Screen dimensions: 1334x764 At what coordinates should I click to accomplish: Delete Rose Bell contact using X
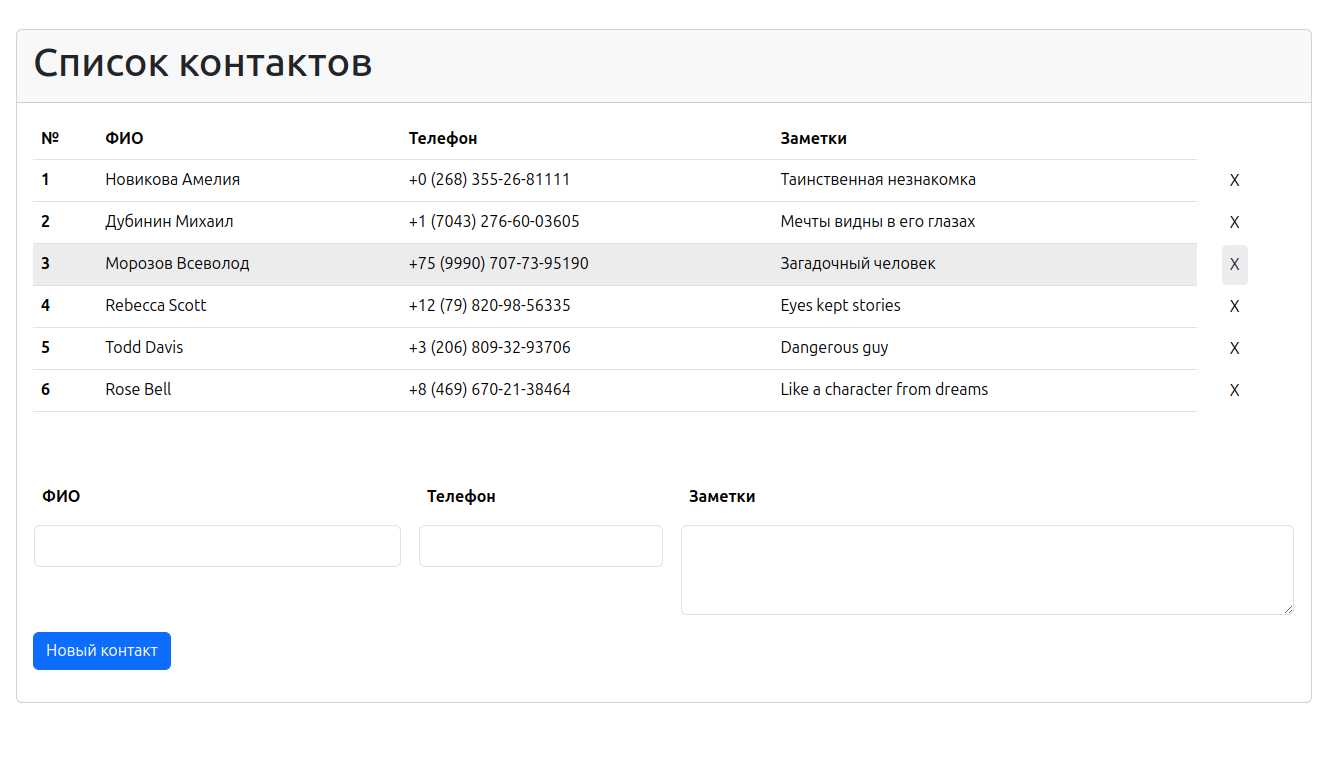point(1234,391)
